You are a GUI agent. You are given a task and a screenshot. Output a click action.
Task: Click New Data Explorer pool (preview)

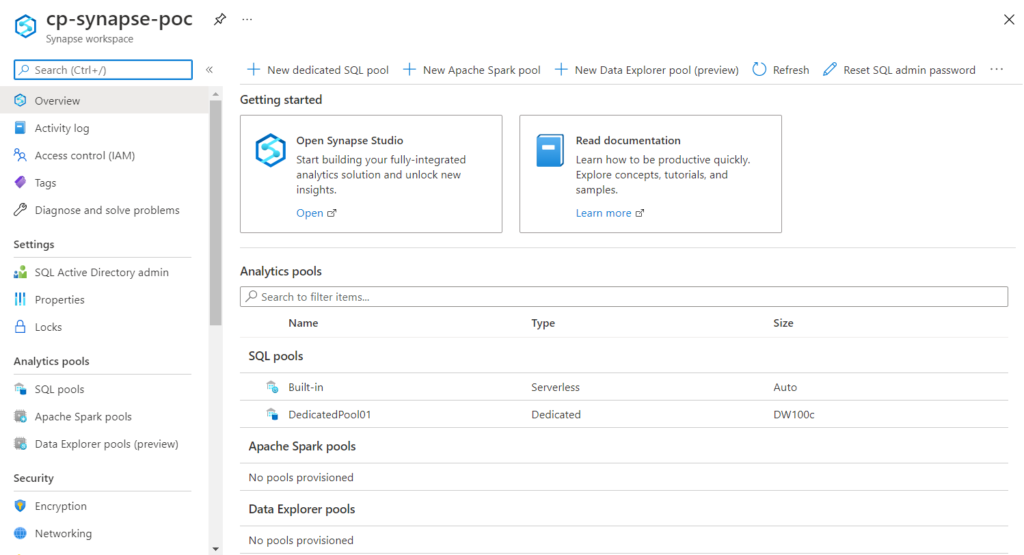[647, 70]
